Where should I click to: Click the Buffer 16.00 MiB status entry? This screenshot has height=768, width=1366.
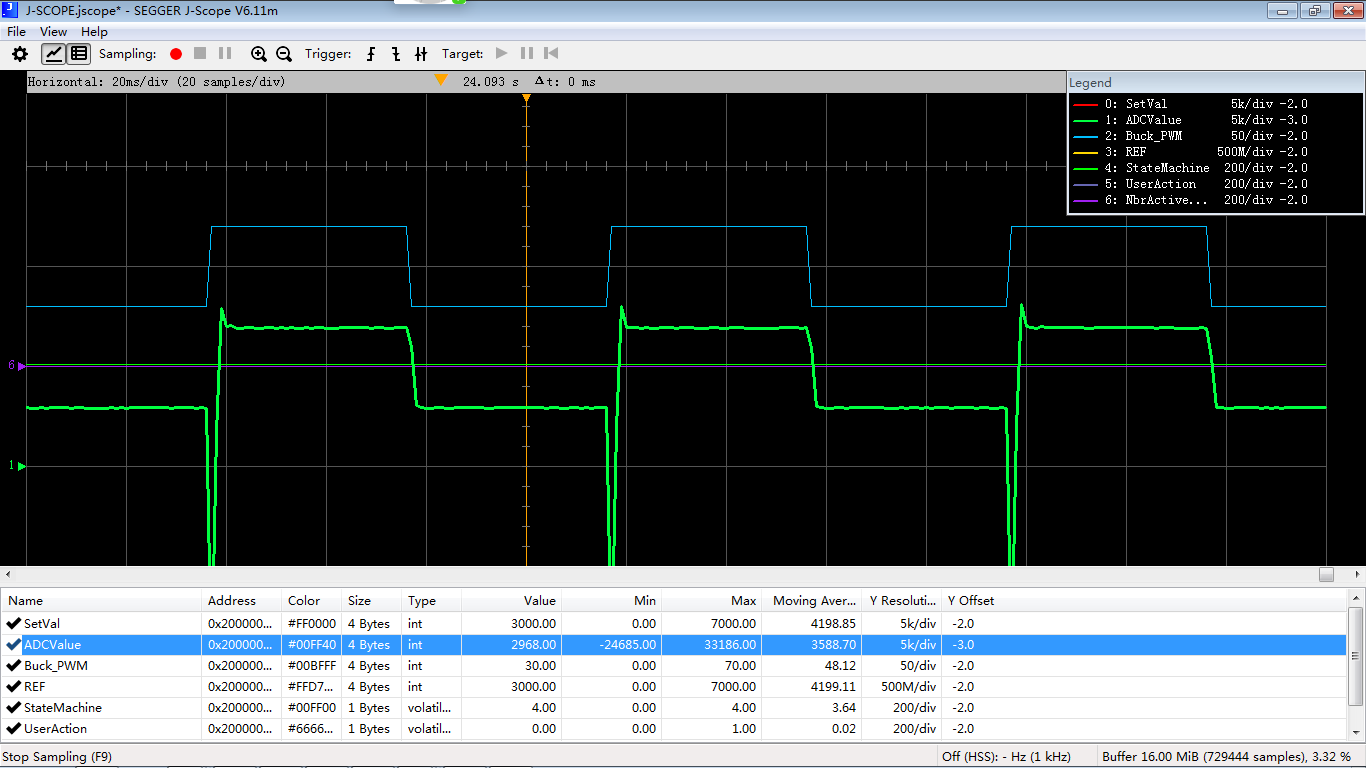(1226, 757)
